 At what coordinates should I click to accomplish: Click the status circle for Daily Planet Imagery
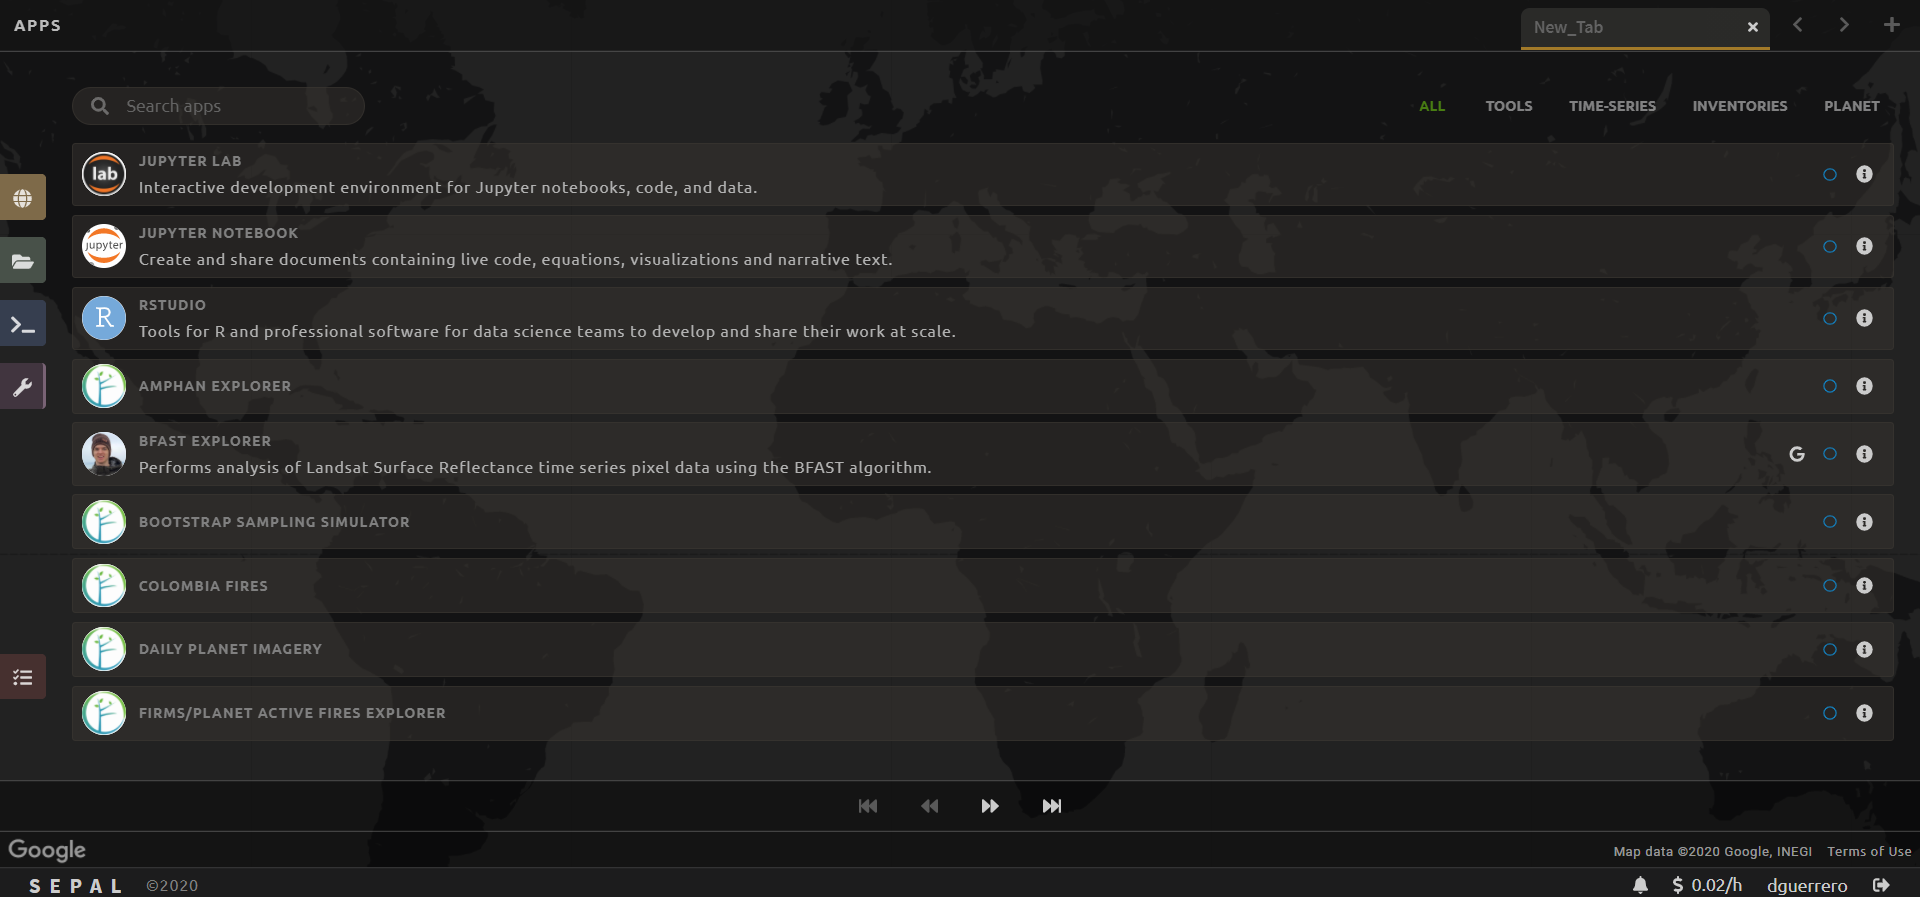tap(1830, 650)
